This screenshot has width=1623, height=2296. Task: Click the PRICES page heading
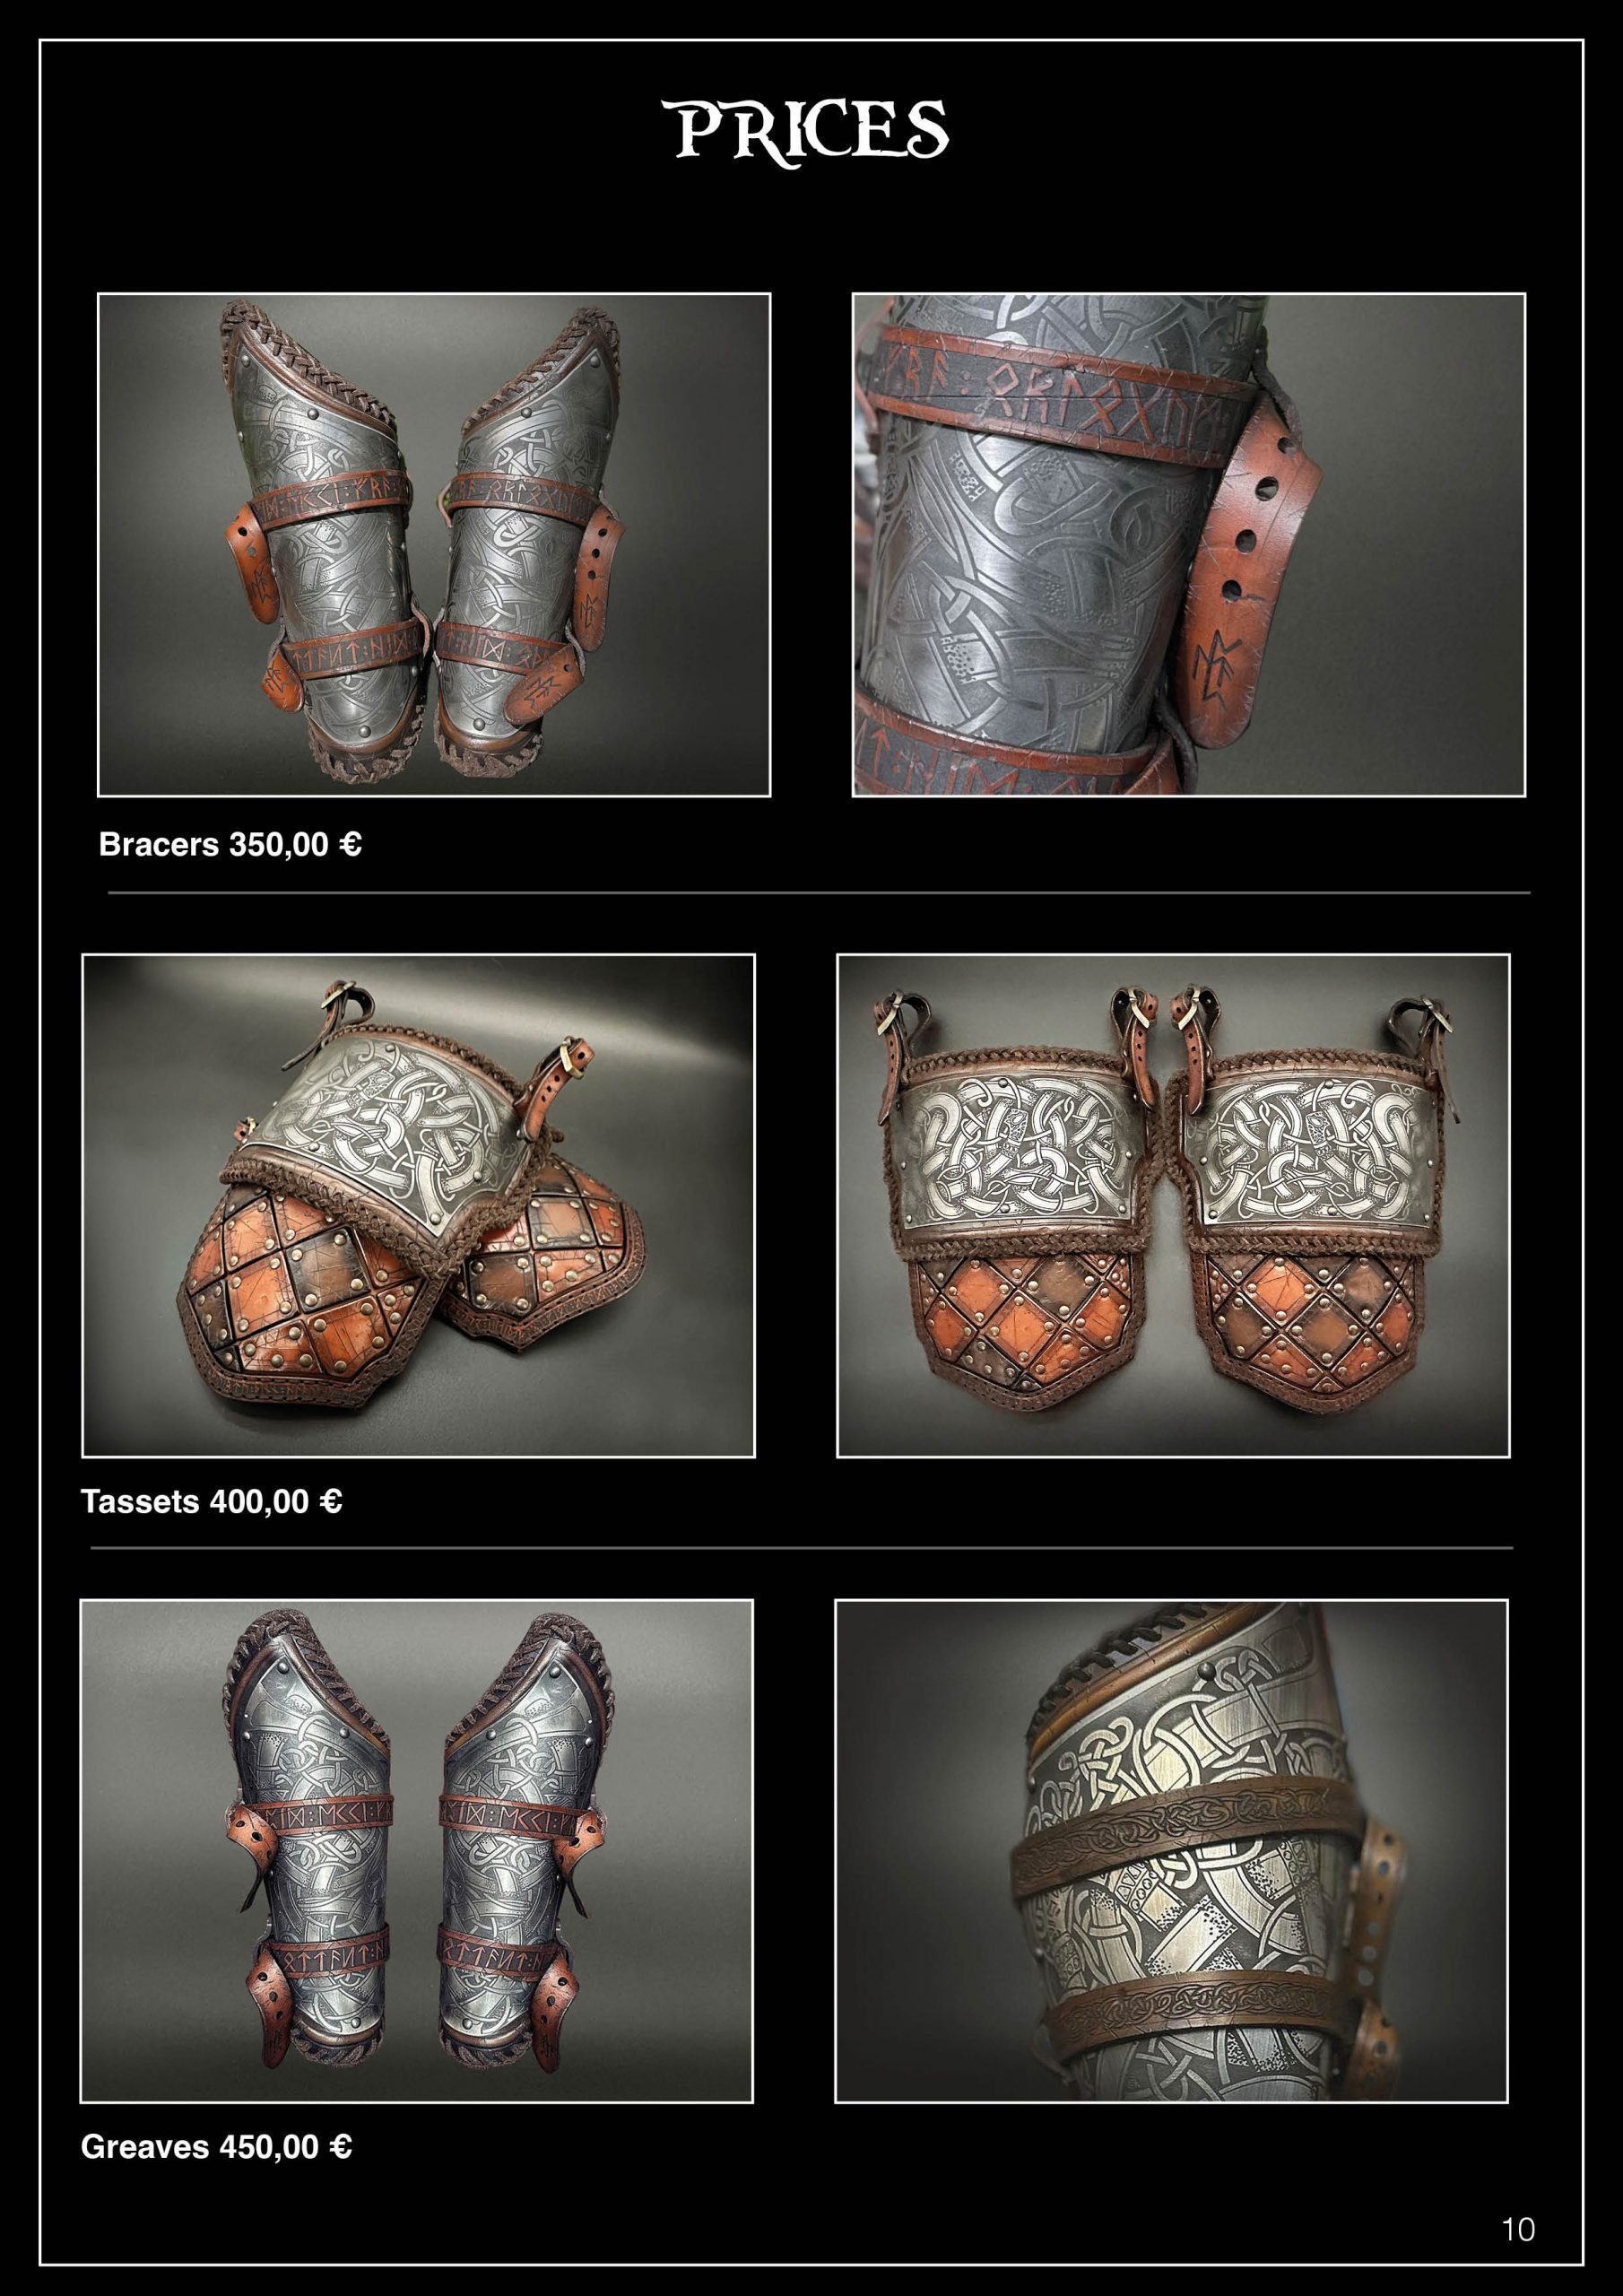pos(811,131)
